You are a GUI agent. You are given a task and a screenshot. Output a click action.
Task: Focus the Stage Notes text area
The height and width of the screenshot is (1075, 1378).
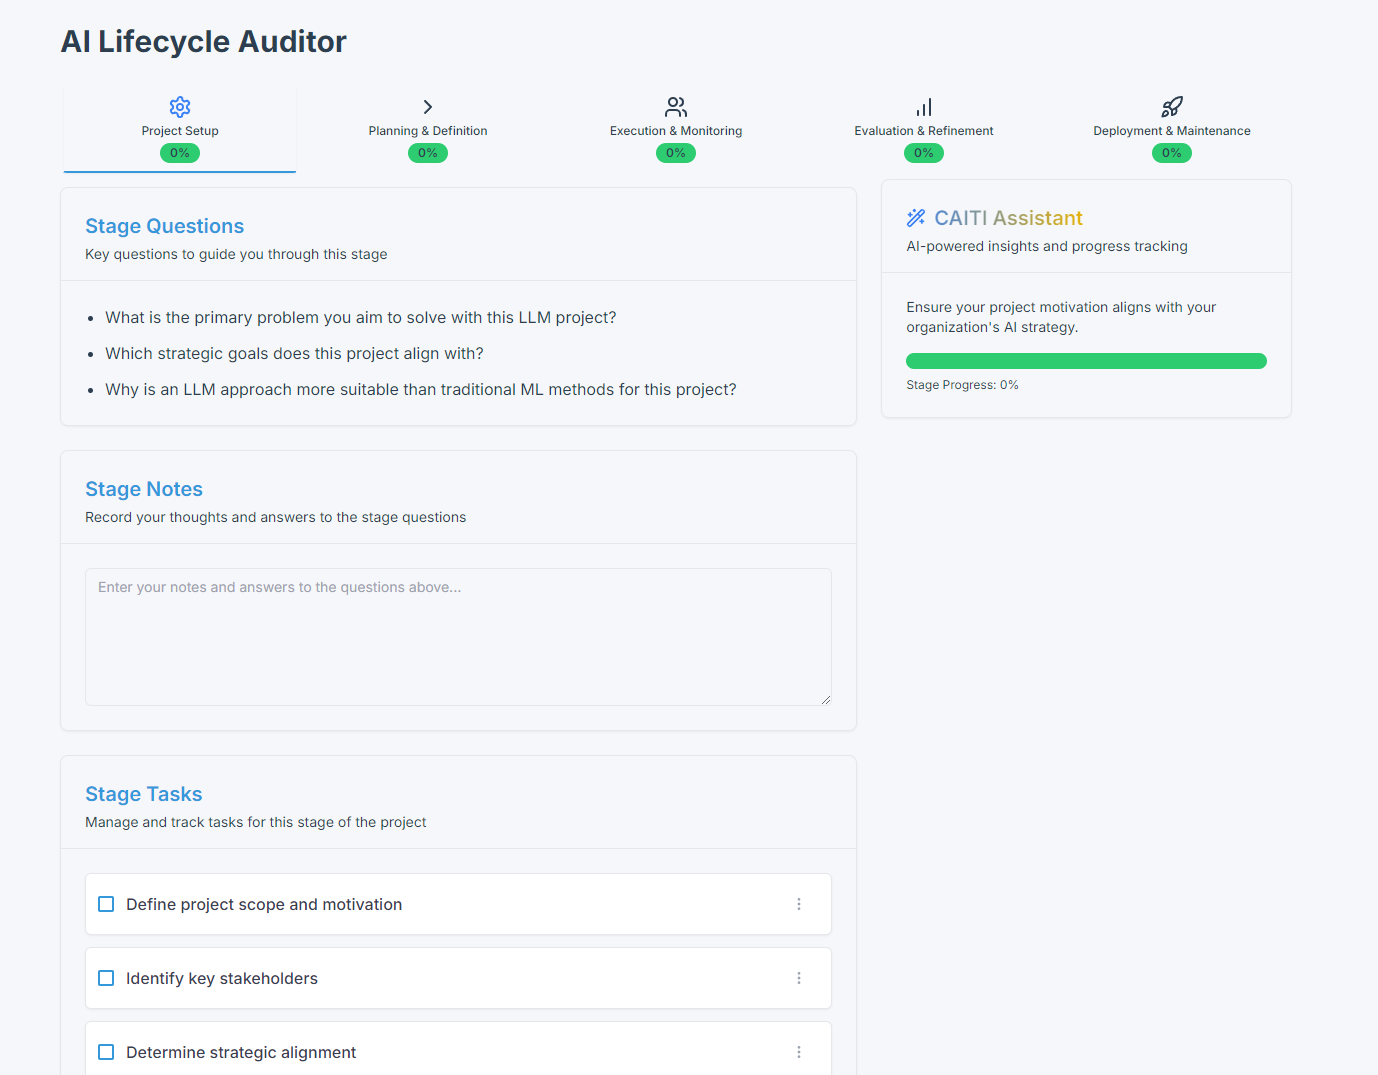pos(458,637)
